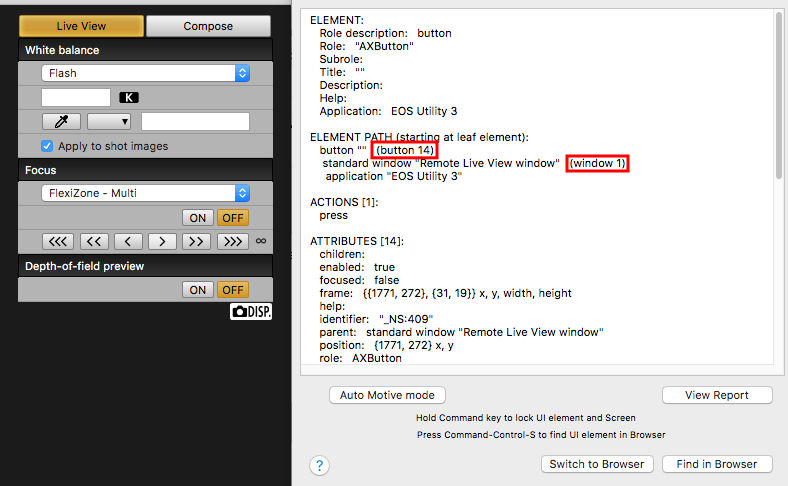The image size is (788, 486).
Task: Click the 'Role description: button' line
Action: coord(385,33)
